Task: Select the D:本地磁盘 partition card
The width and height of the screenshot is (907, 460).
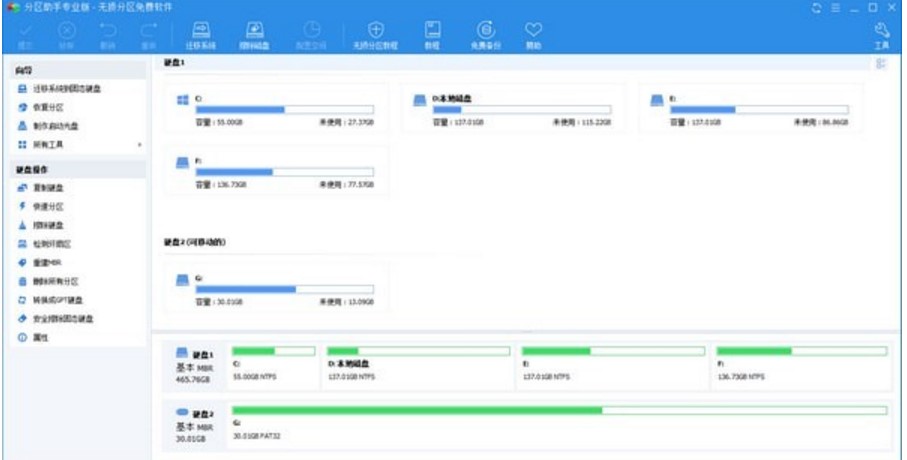Action: click(514, 108)
